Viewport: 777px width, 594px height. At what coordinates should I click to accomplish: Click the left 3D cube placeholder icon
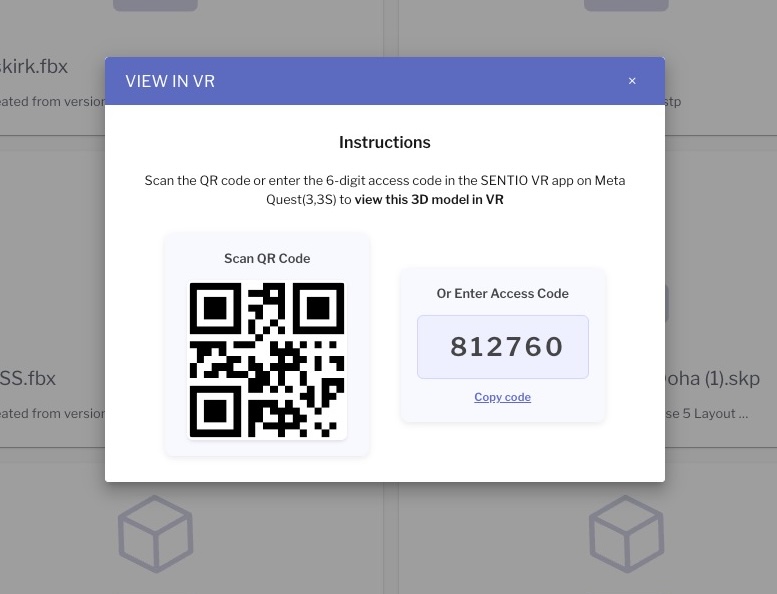pyautogui.click(x=155, y=534)
